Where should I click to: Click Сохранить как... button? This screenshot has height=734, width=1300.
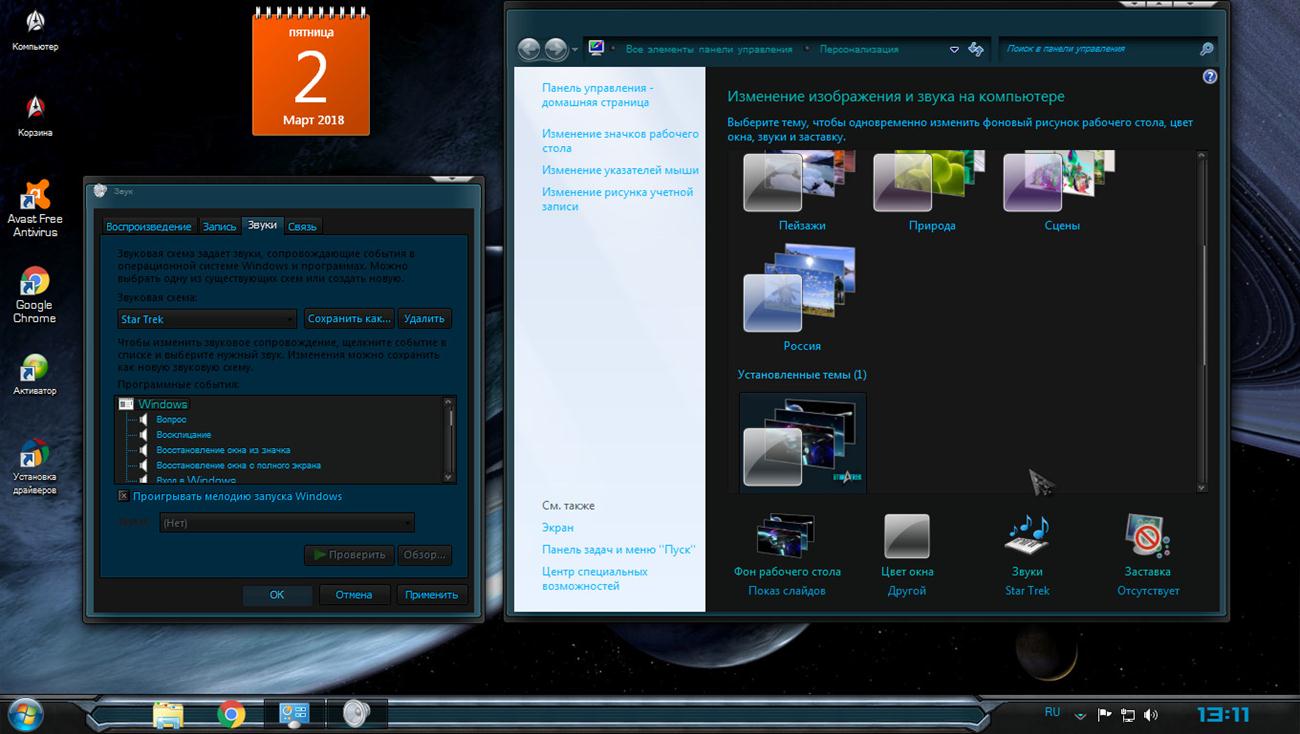[x=349, y=319]
